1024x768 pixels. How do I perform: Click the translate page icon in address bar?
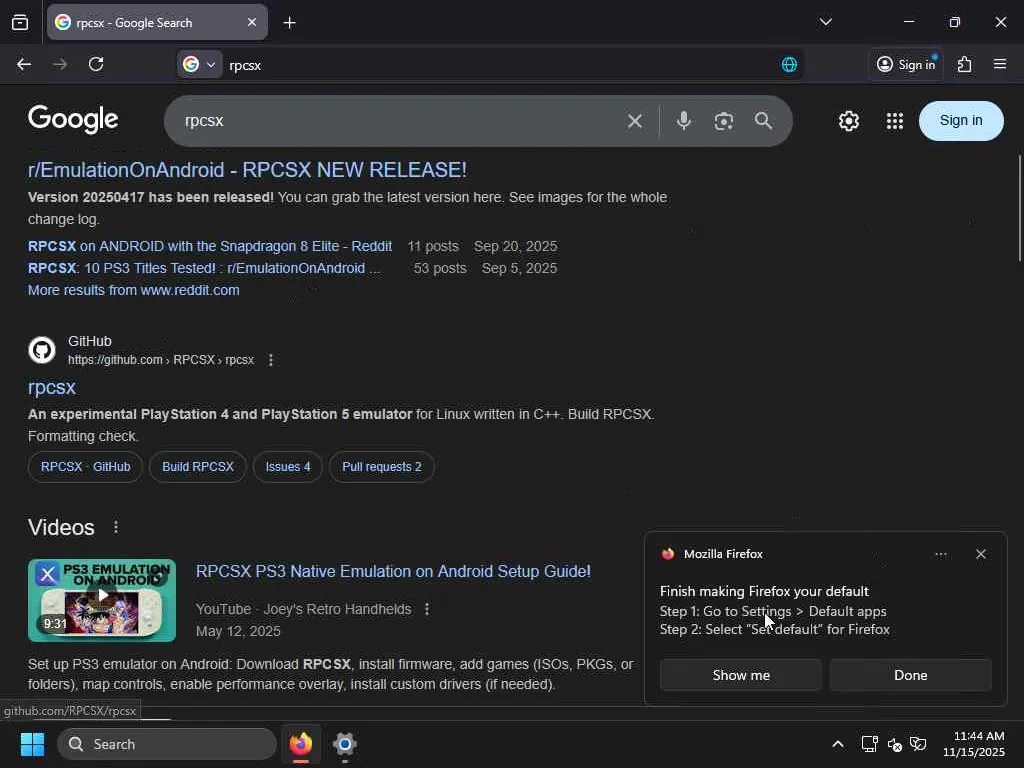click(789, 64)
